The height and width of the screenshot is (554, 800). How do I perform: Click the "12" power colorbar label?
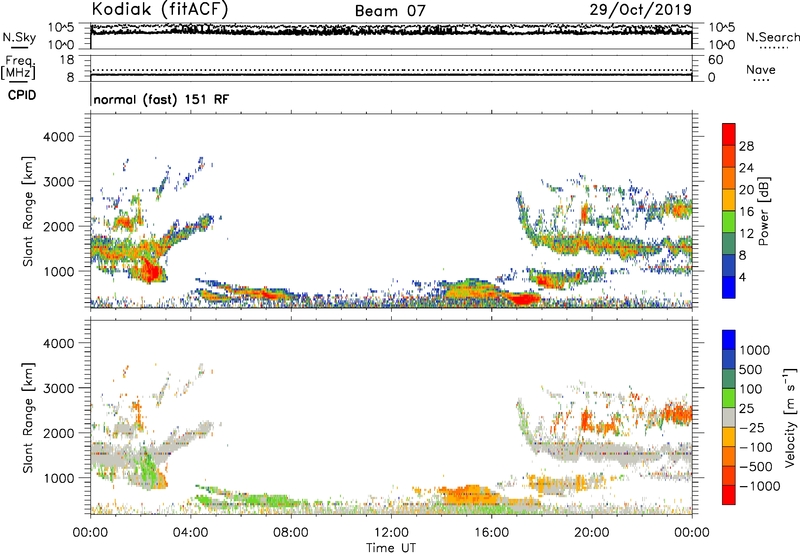coord(746,234)
